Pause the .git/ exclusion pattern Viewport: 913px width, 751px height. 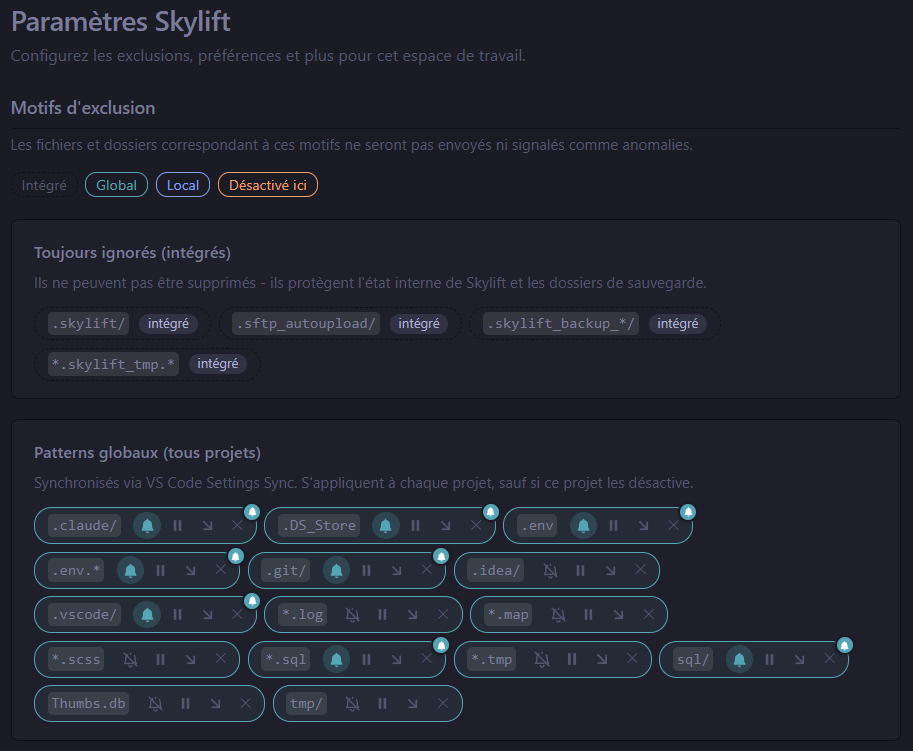(x=366, y=571)
